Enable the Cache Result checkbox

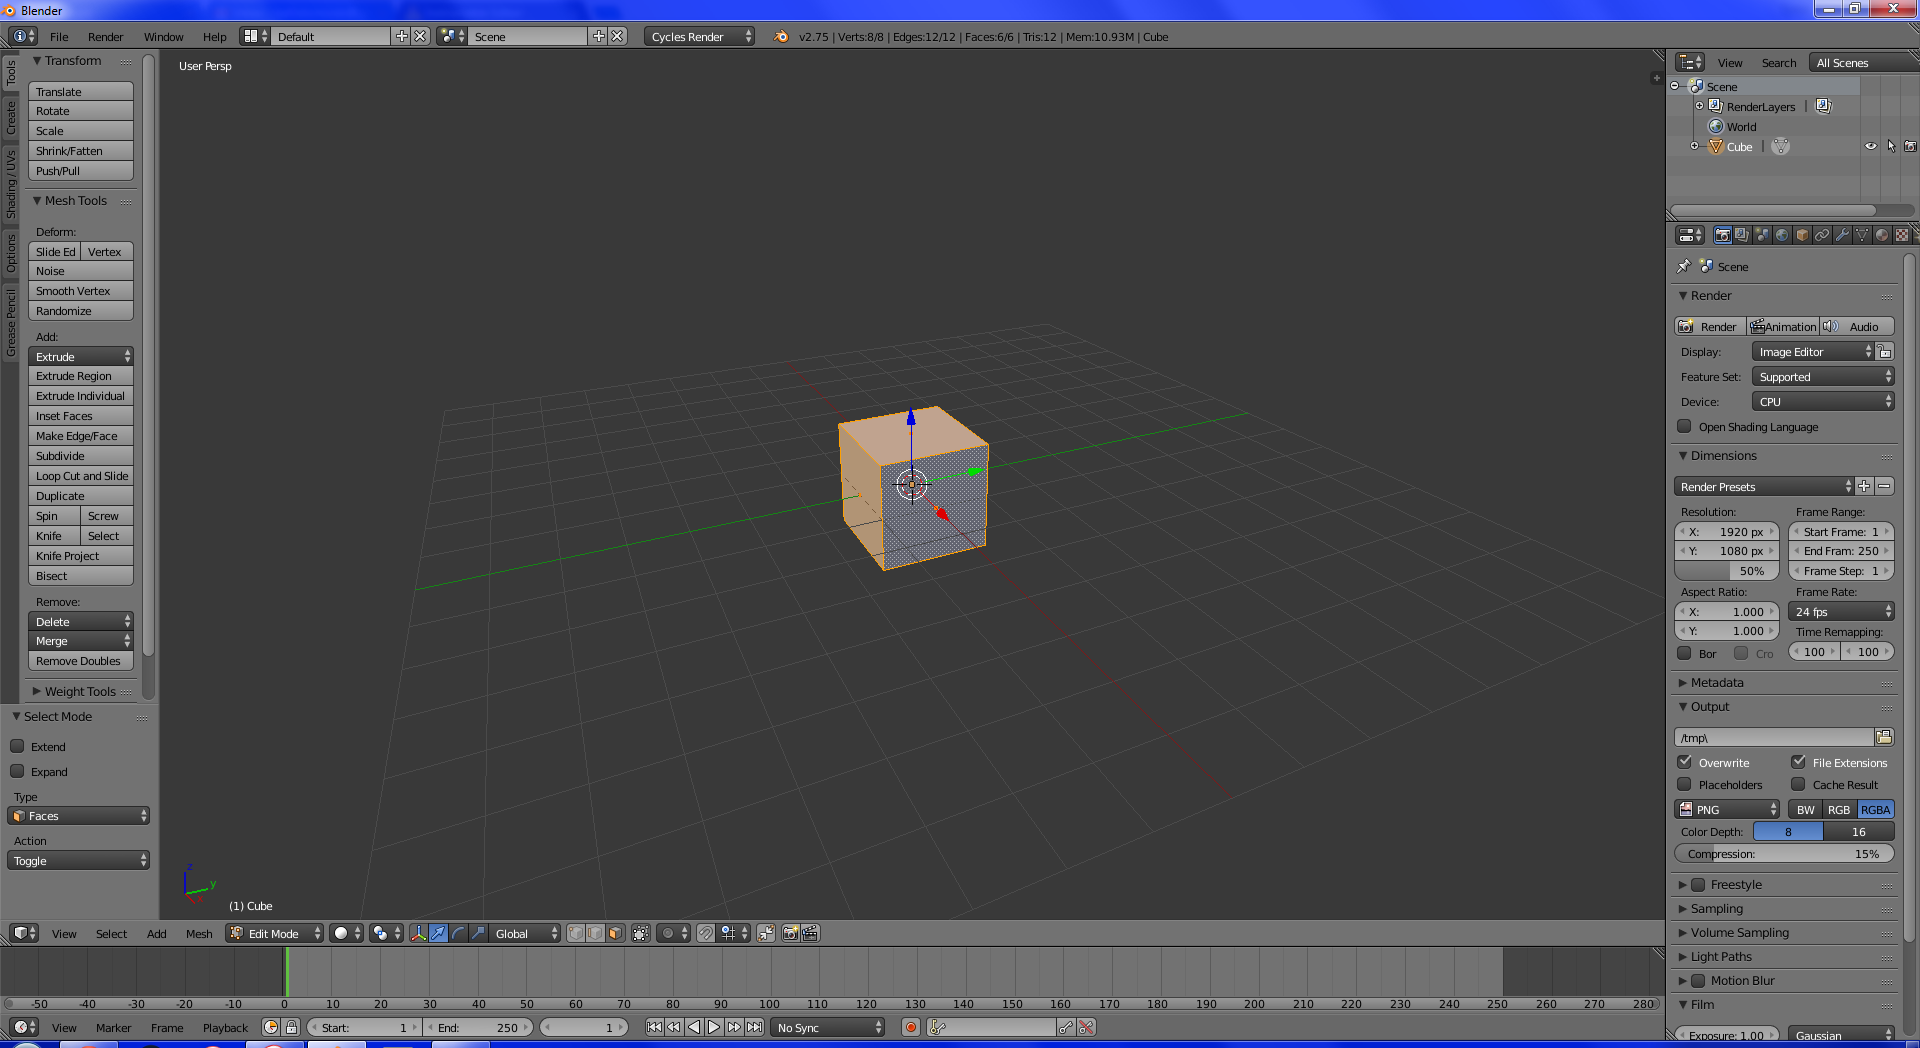pos(1799,784)
